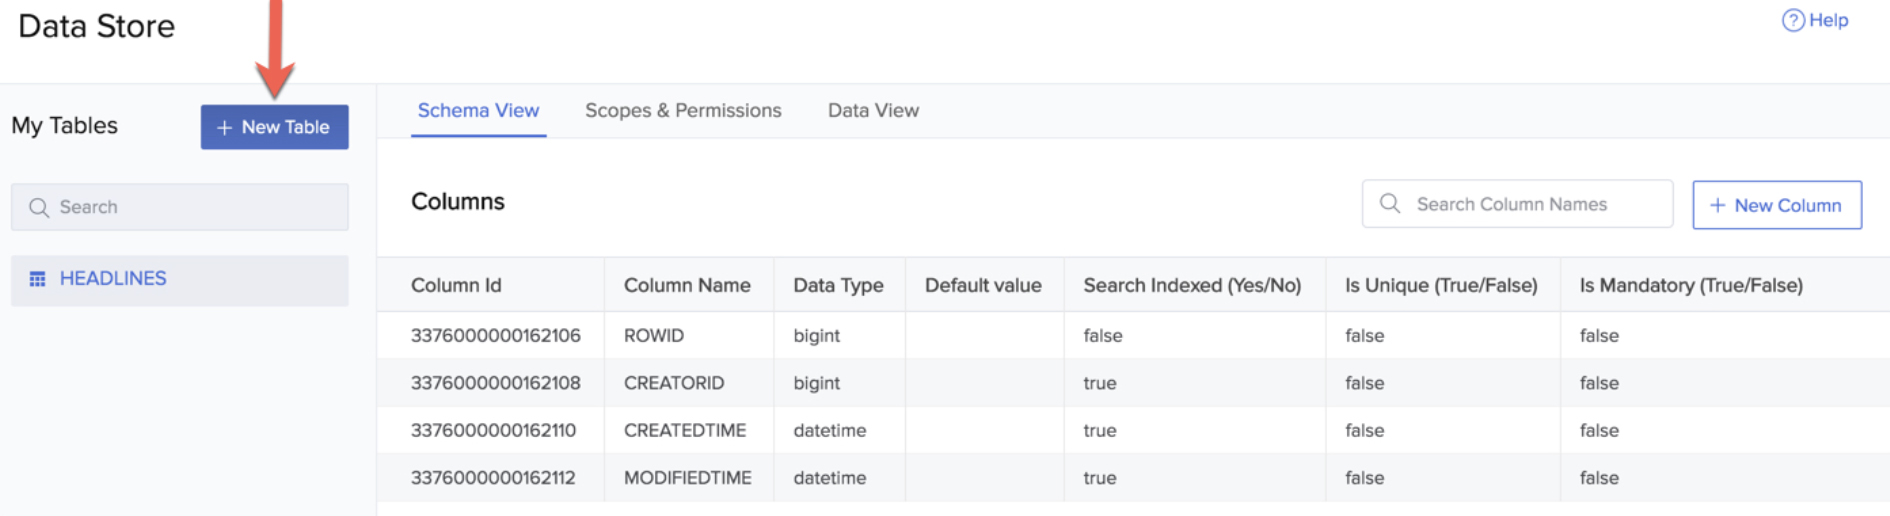
Task: Select the MODIFIEDTIME column row
Action: click(687, 478)
